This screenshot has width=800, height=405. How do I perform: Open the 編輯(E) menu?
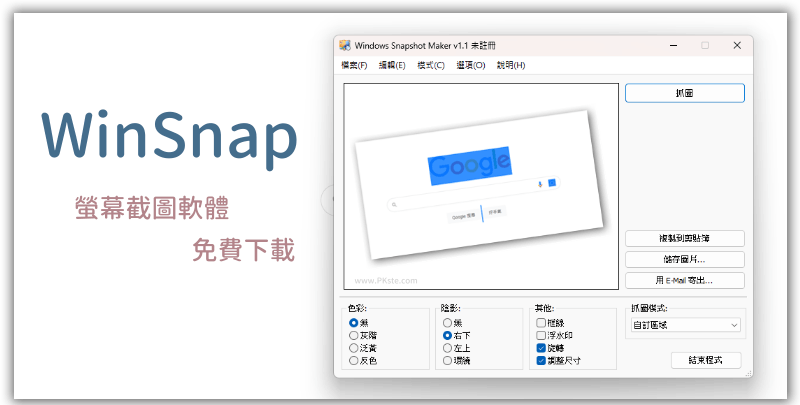point(392,65)
